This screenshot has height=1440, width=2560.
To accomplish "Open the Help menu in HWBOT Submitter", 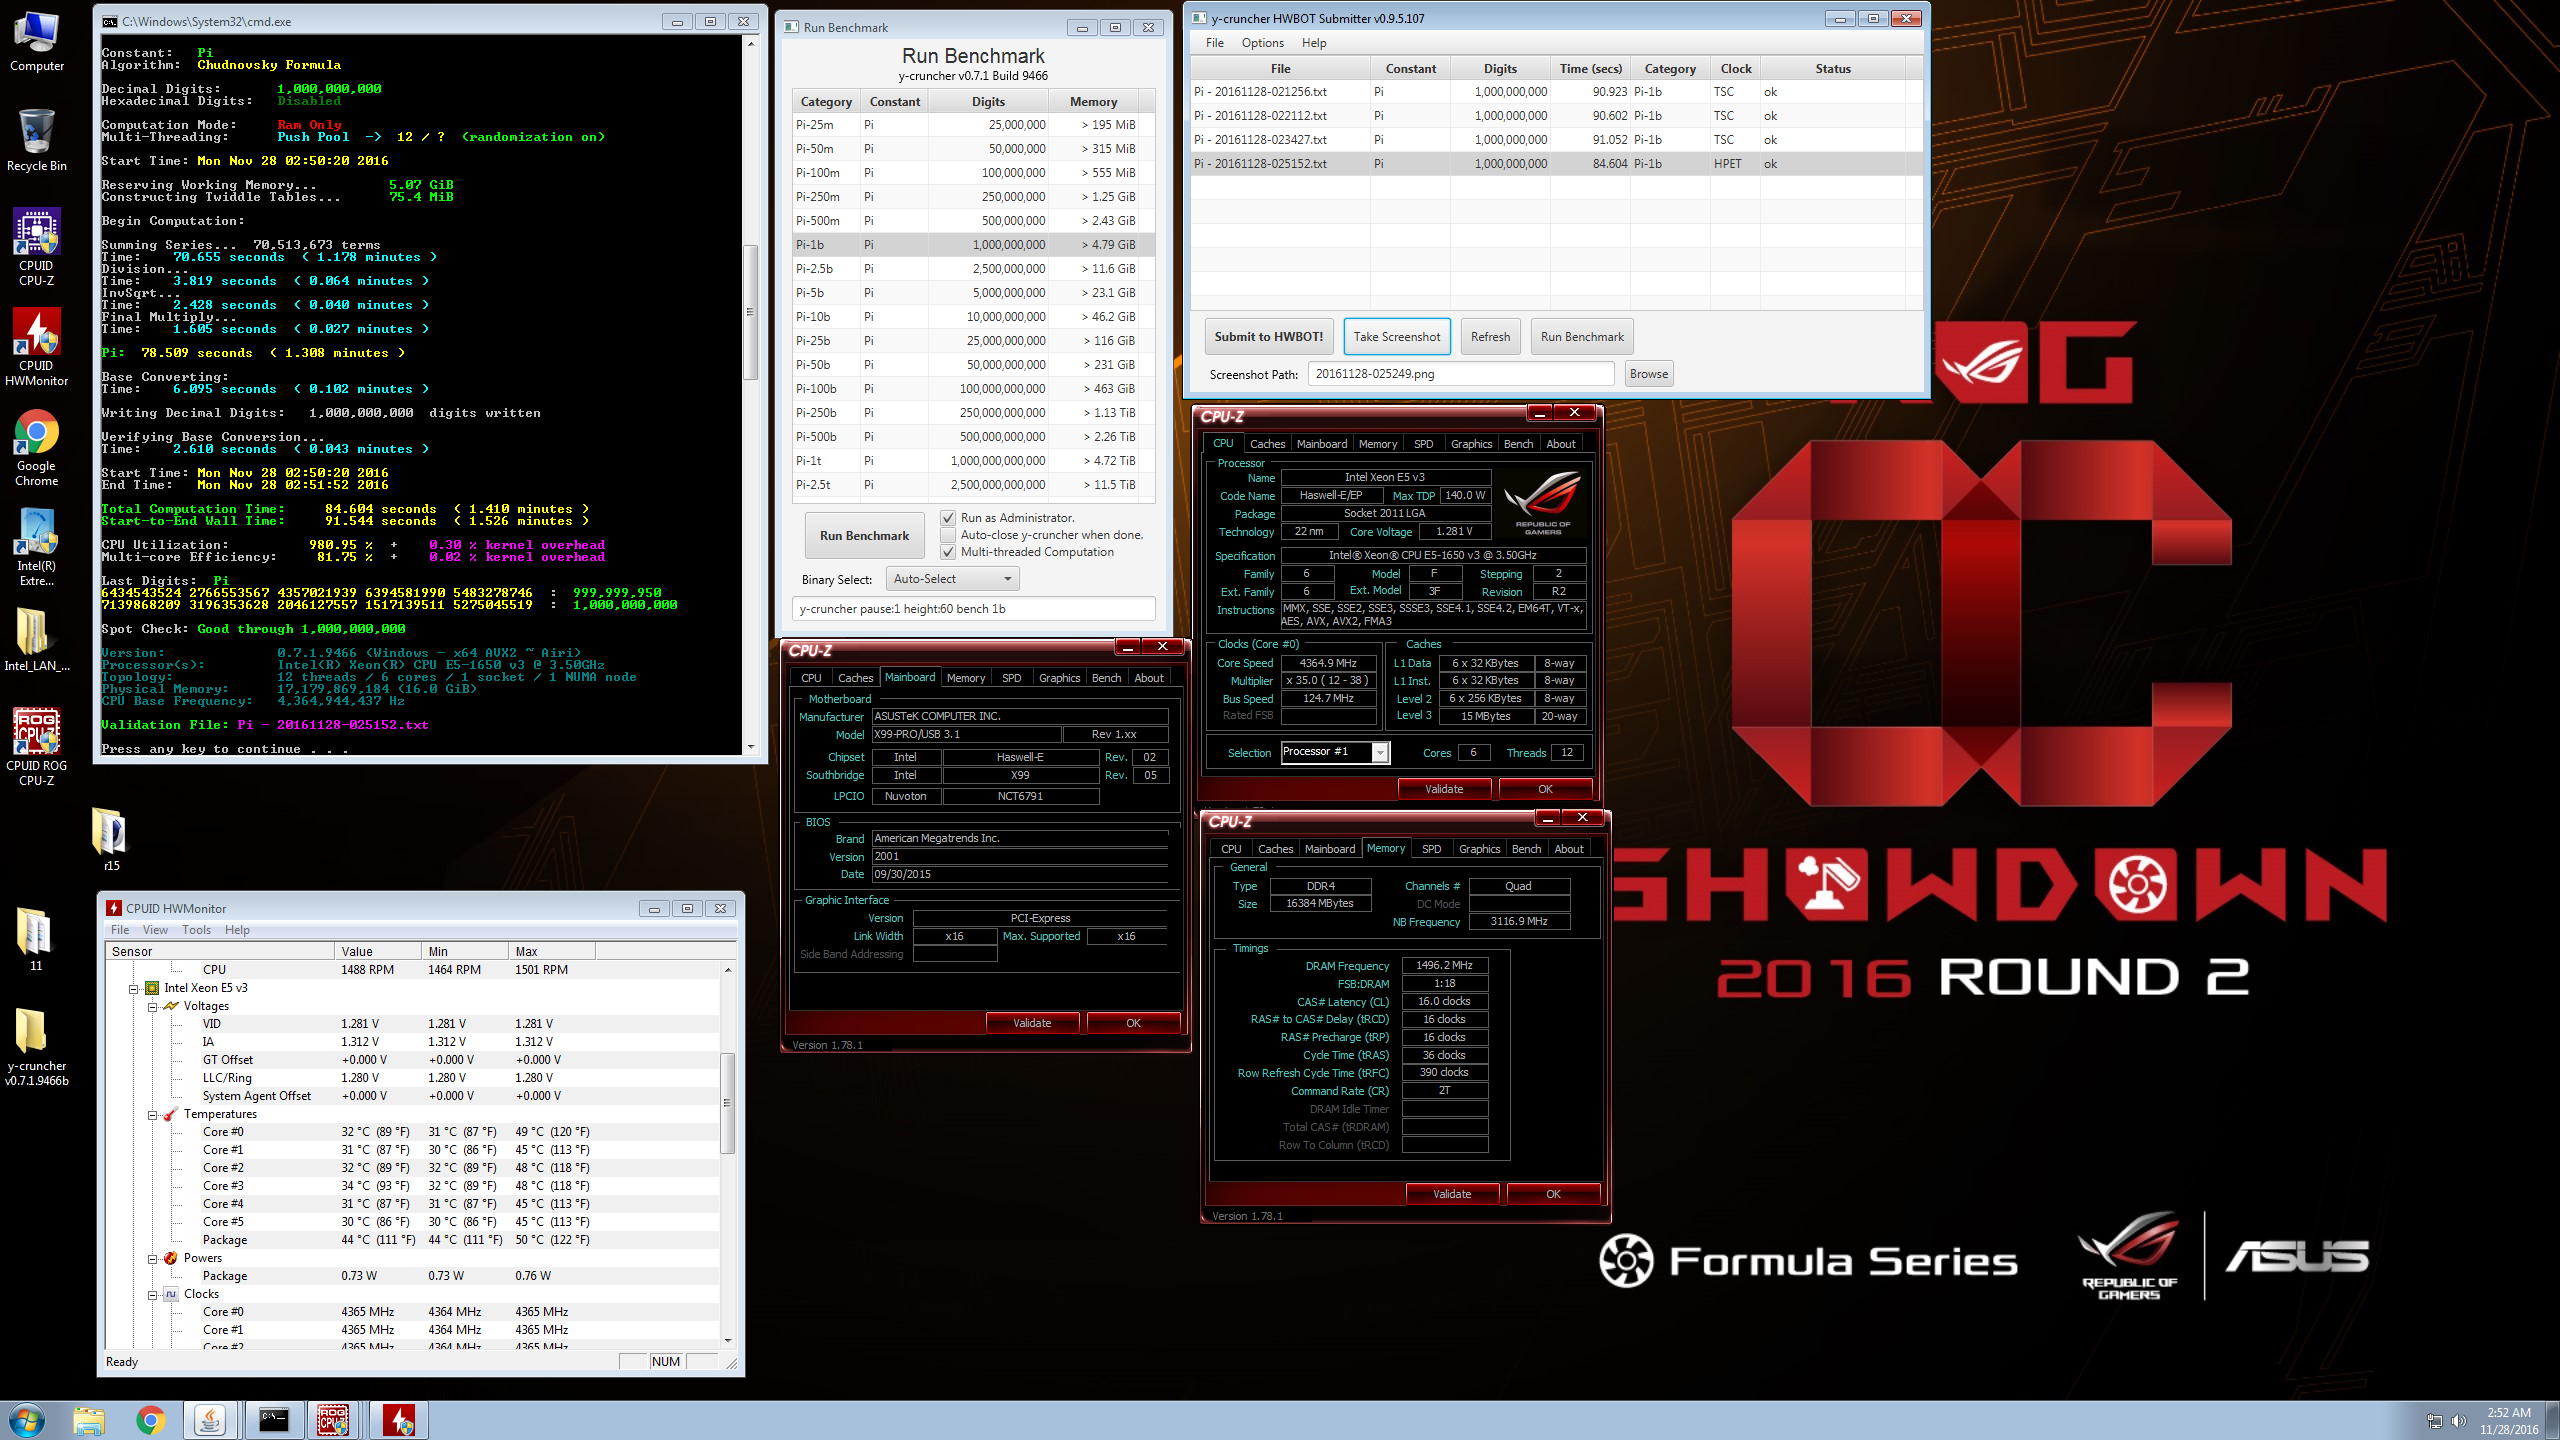I will click(x=1314, y=43).
